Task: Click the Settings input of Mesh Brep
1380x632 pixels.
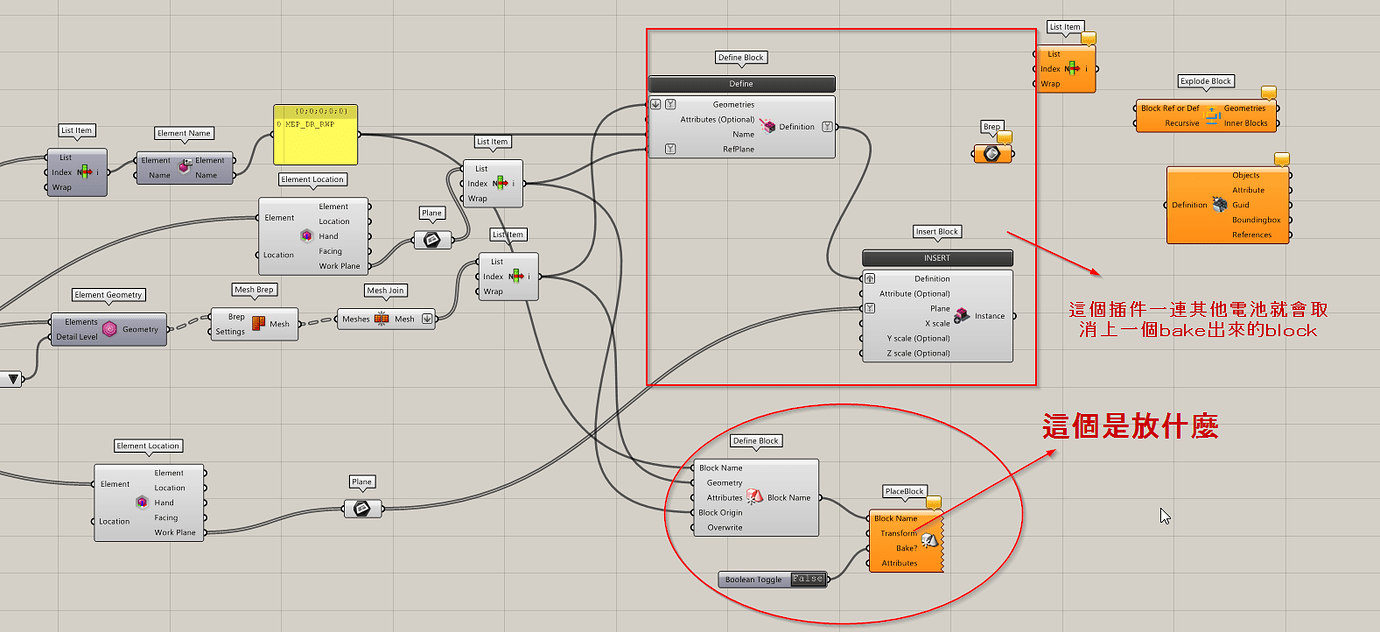Action: (x=230, y=332)
